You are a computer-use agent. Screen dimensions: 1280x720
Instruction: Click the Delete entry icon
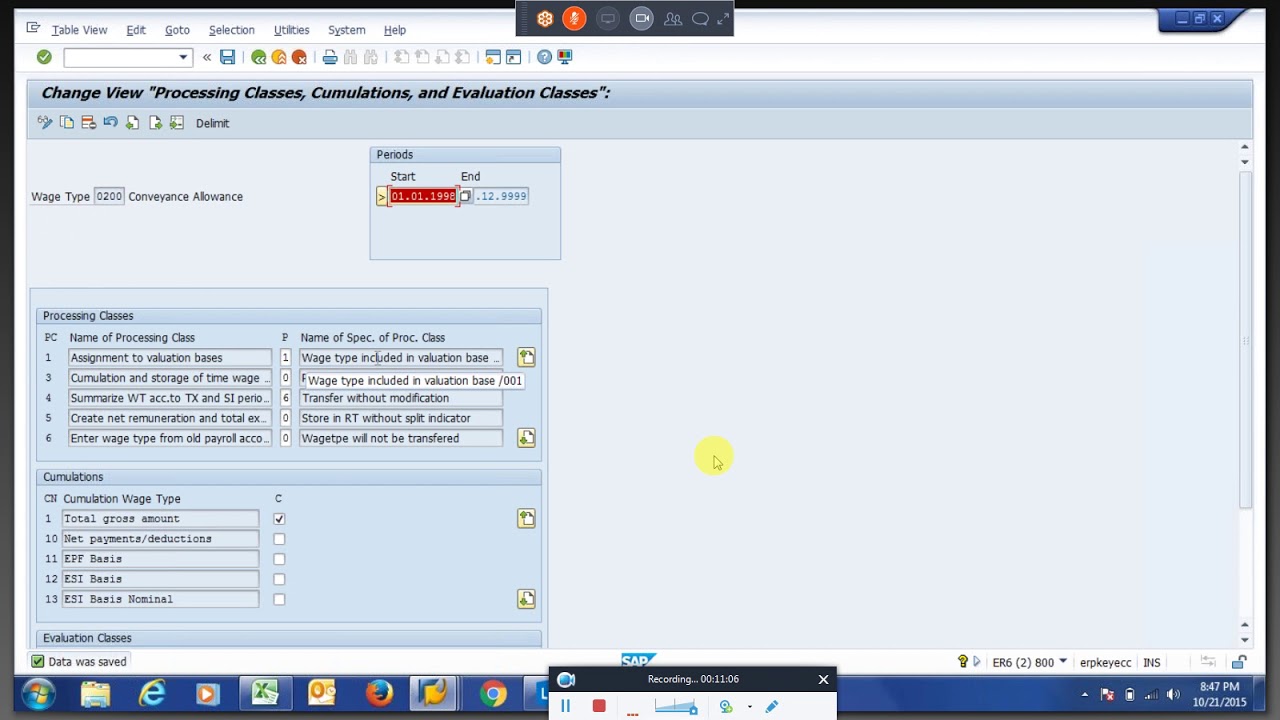(89, 122)
